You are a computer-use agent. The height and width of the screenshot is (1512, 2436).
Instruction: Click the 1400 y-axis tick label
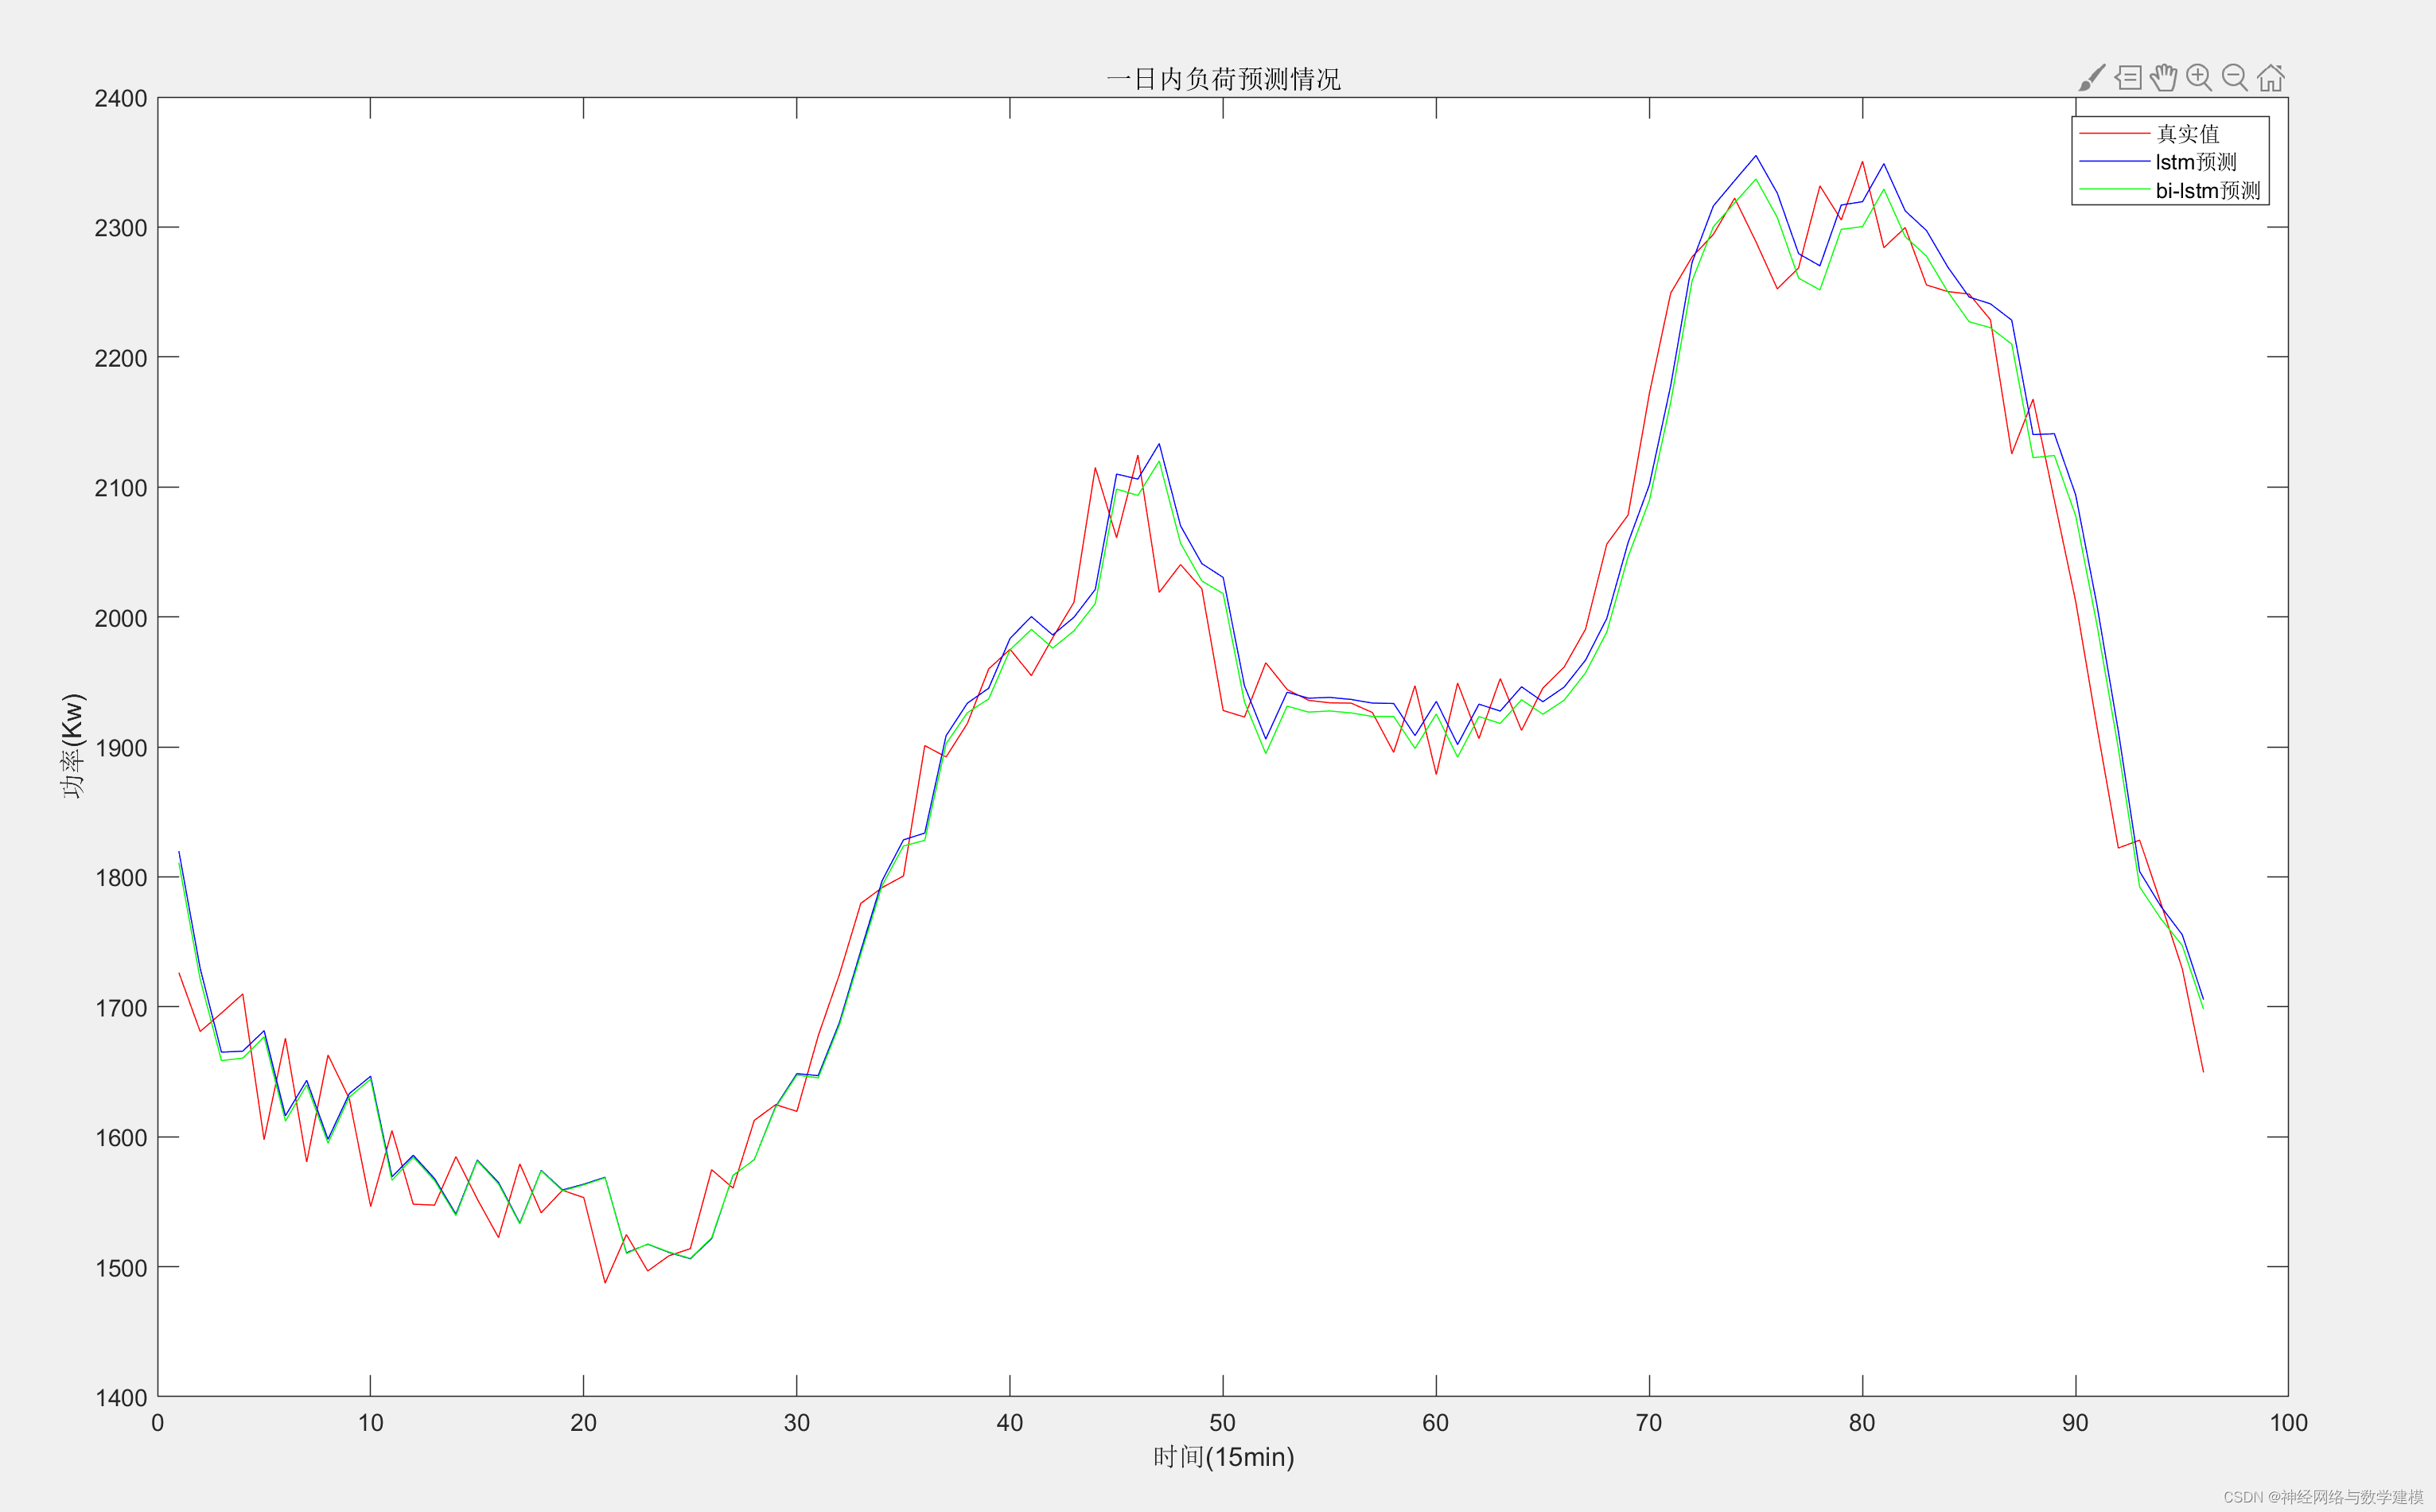point(121,1397)
